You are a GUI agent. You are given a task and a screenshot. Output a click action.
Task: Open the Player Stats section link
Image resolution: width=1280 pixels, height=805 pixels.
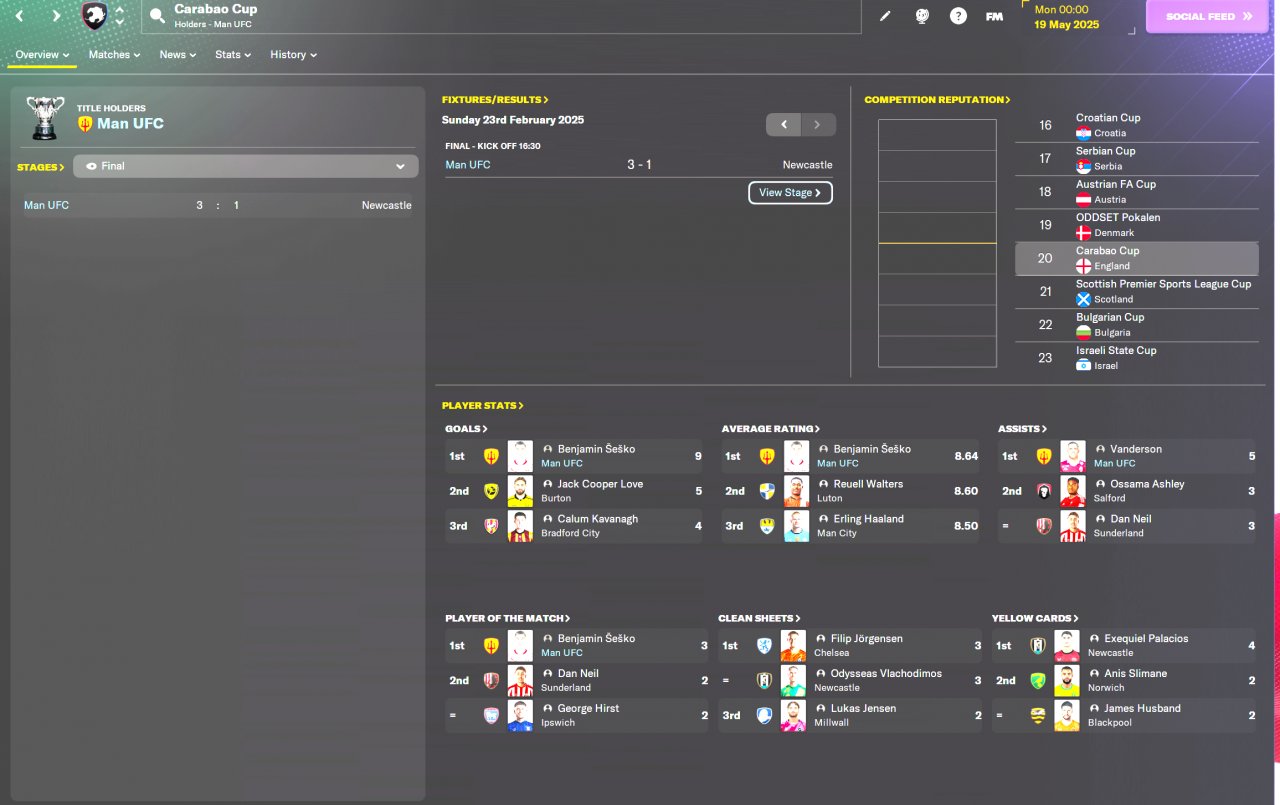tap(482, 406)
